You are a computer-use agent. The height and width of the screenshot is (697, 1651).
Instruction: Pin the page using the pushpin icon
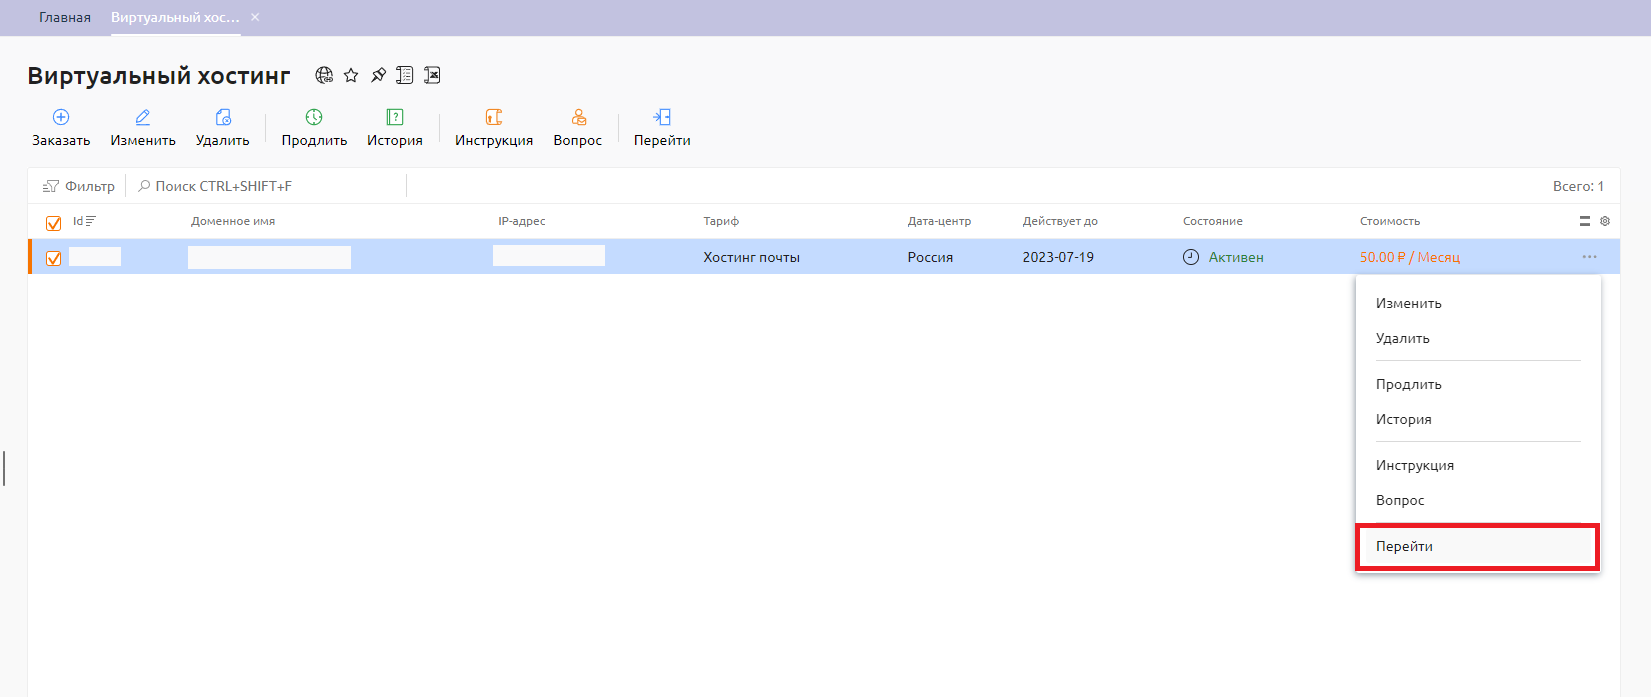pos(378,75)
